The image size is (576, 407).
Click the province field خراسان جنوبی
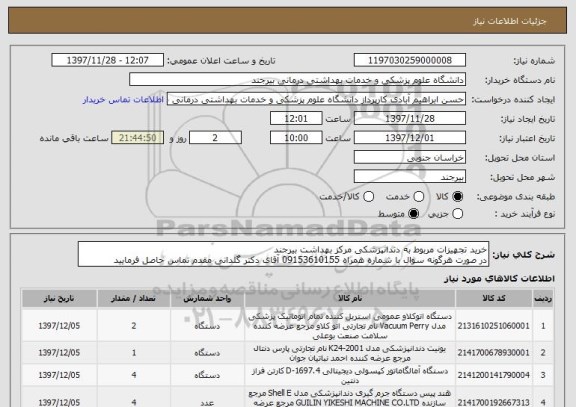pyautogui.click(x=410, y=158)
